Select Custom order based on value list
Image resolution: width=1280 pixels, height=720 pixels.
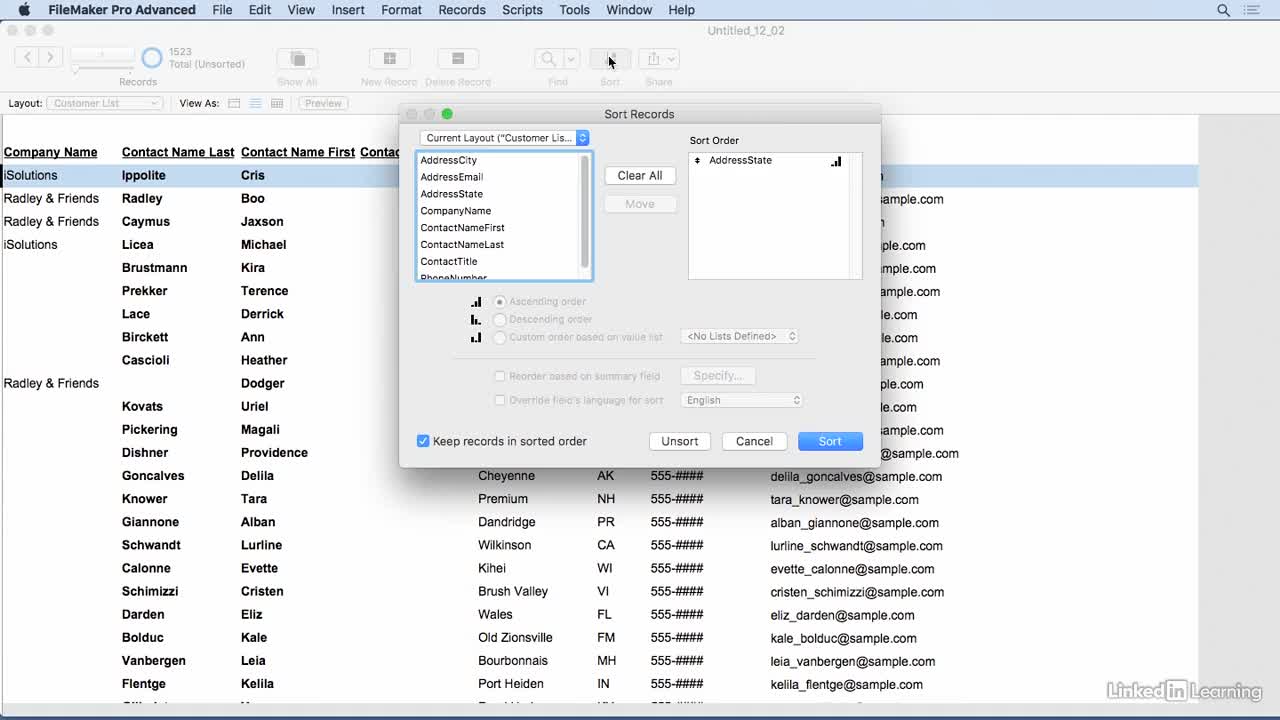coord(500,337)
